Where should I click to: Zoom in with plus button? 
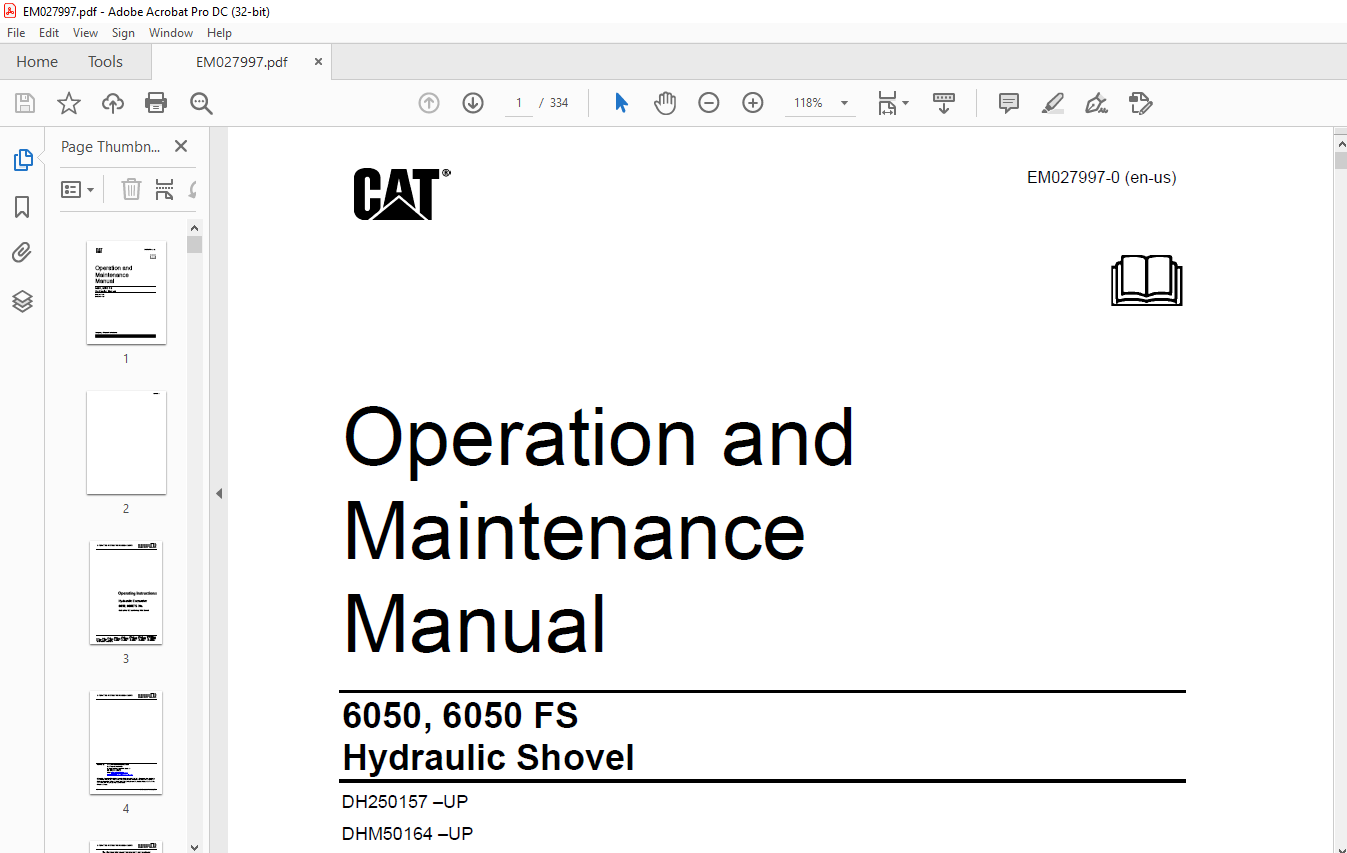753,103
